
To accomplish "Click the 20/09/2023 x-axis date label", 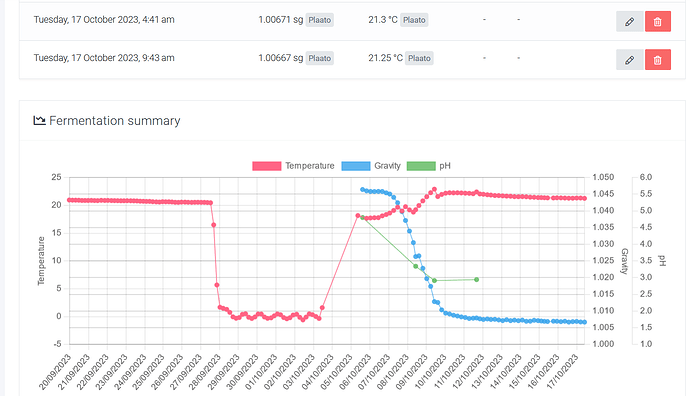I will [55, 371].
